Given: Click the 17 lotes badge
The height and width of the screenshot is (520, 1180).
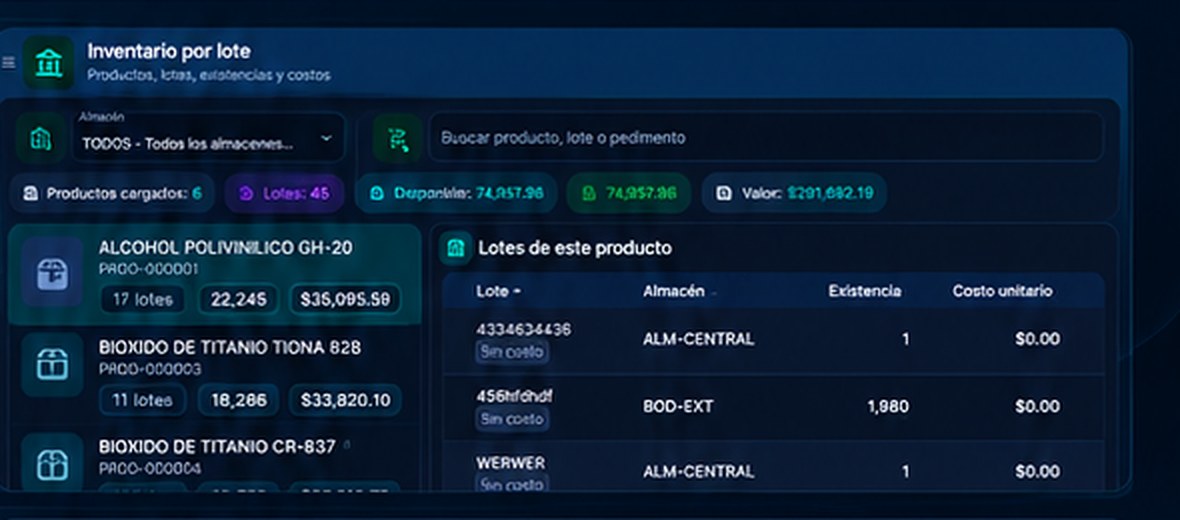Looking at the screenshot, I should 142,300.
